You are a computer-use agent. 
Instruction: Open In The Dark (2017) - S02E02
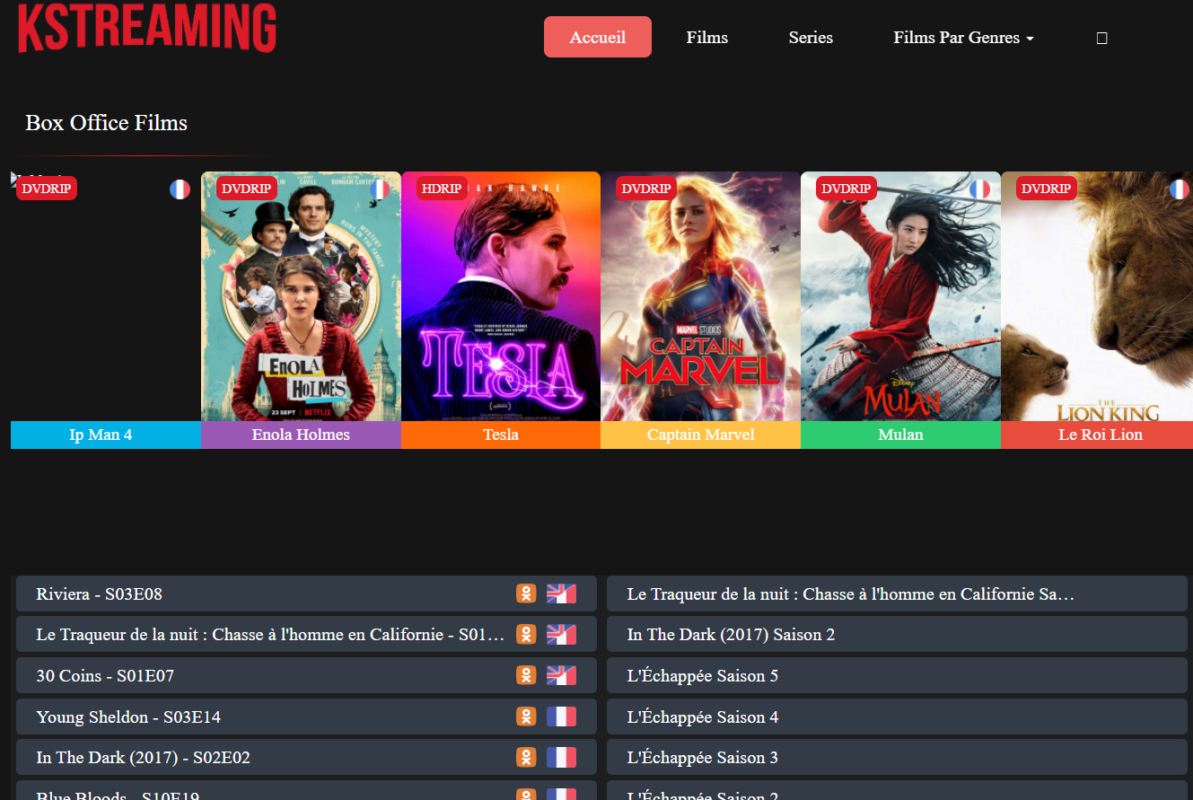coord(306,757)
